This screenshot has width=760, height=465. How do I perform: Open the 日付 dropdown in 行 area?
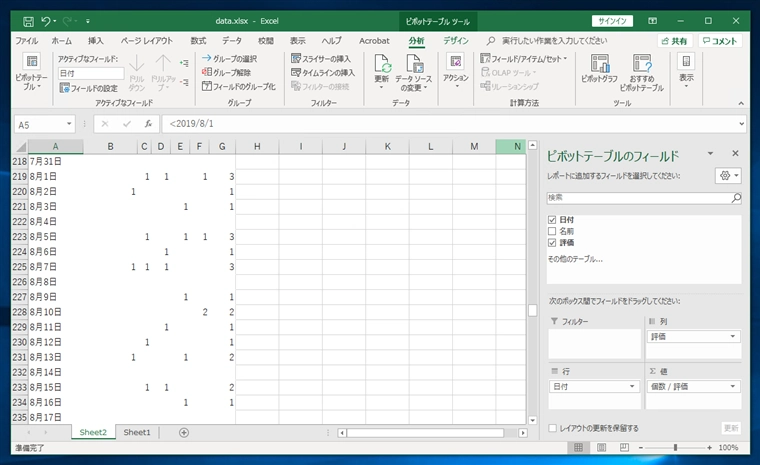pyautogui.click(x=632, y=386)
